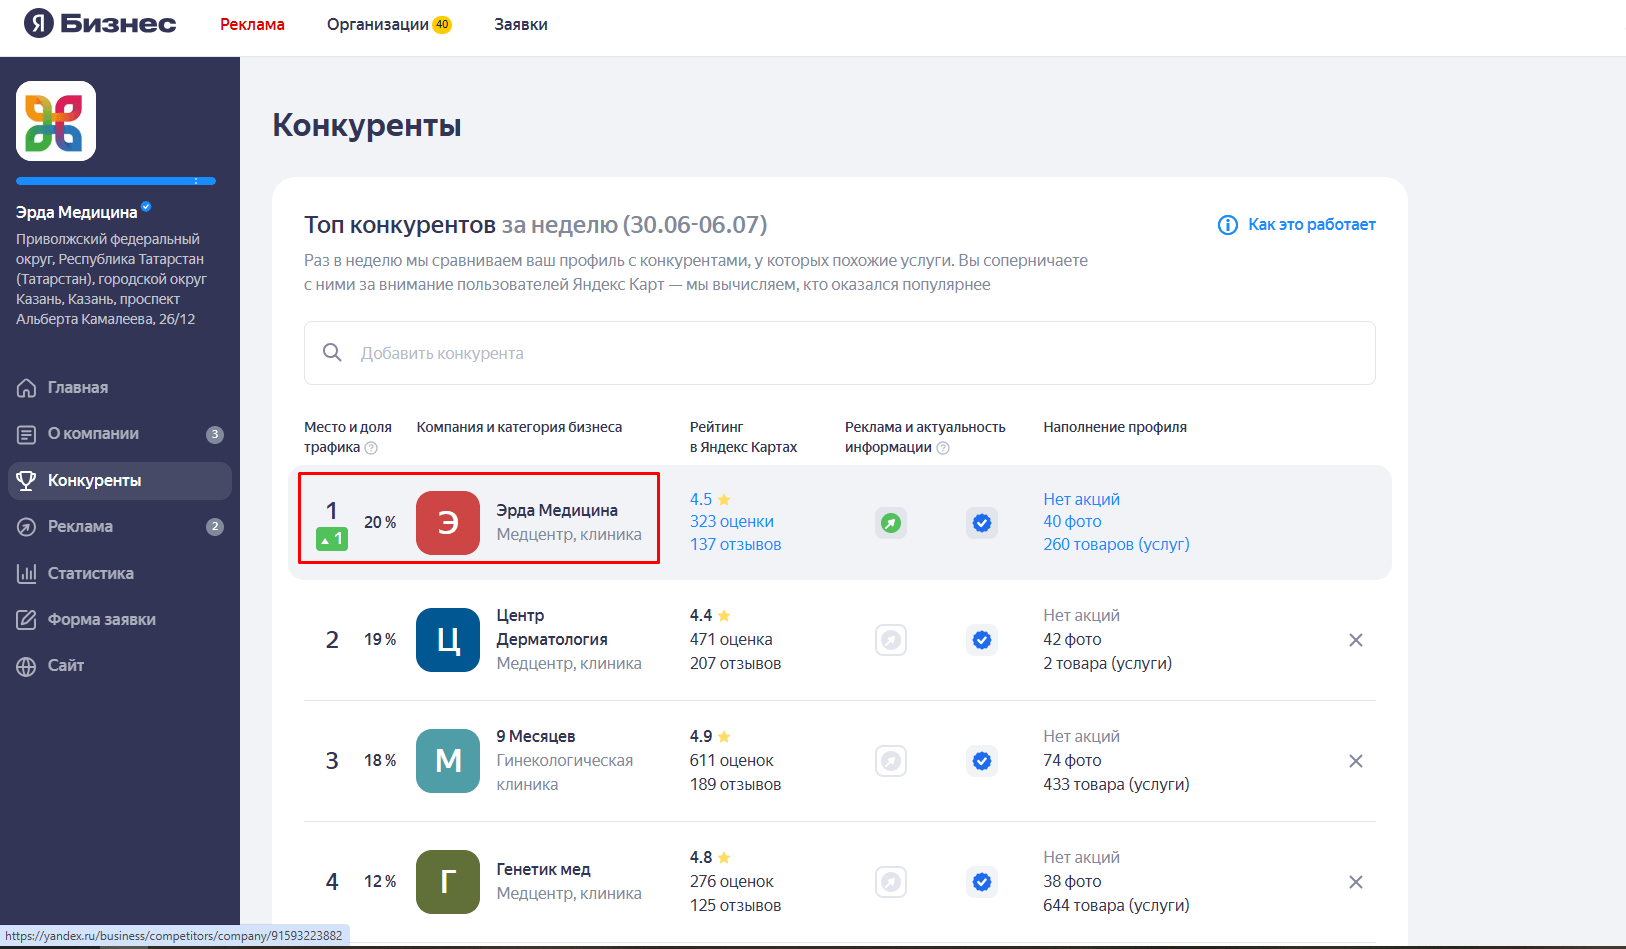The image size is (1626, 949).
Task: Go to Заявки in the top navigation
Action: [520, 24]
